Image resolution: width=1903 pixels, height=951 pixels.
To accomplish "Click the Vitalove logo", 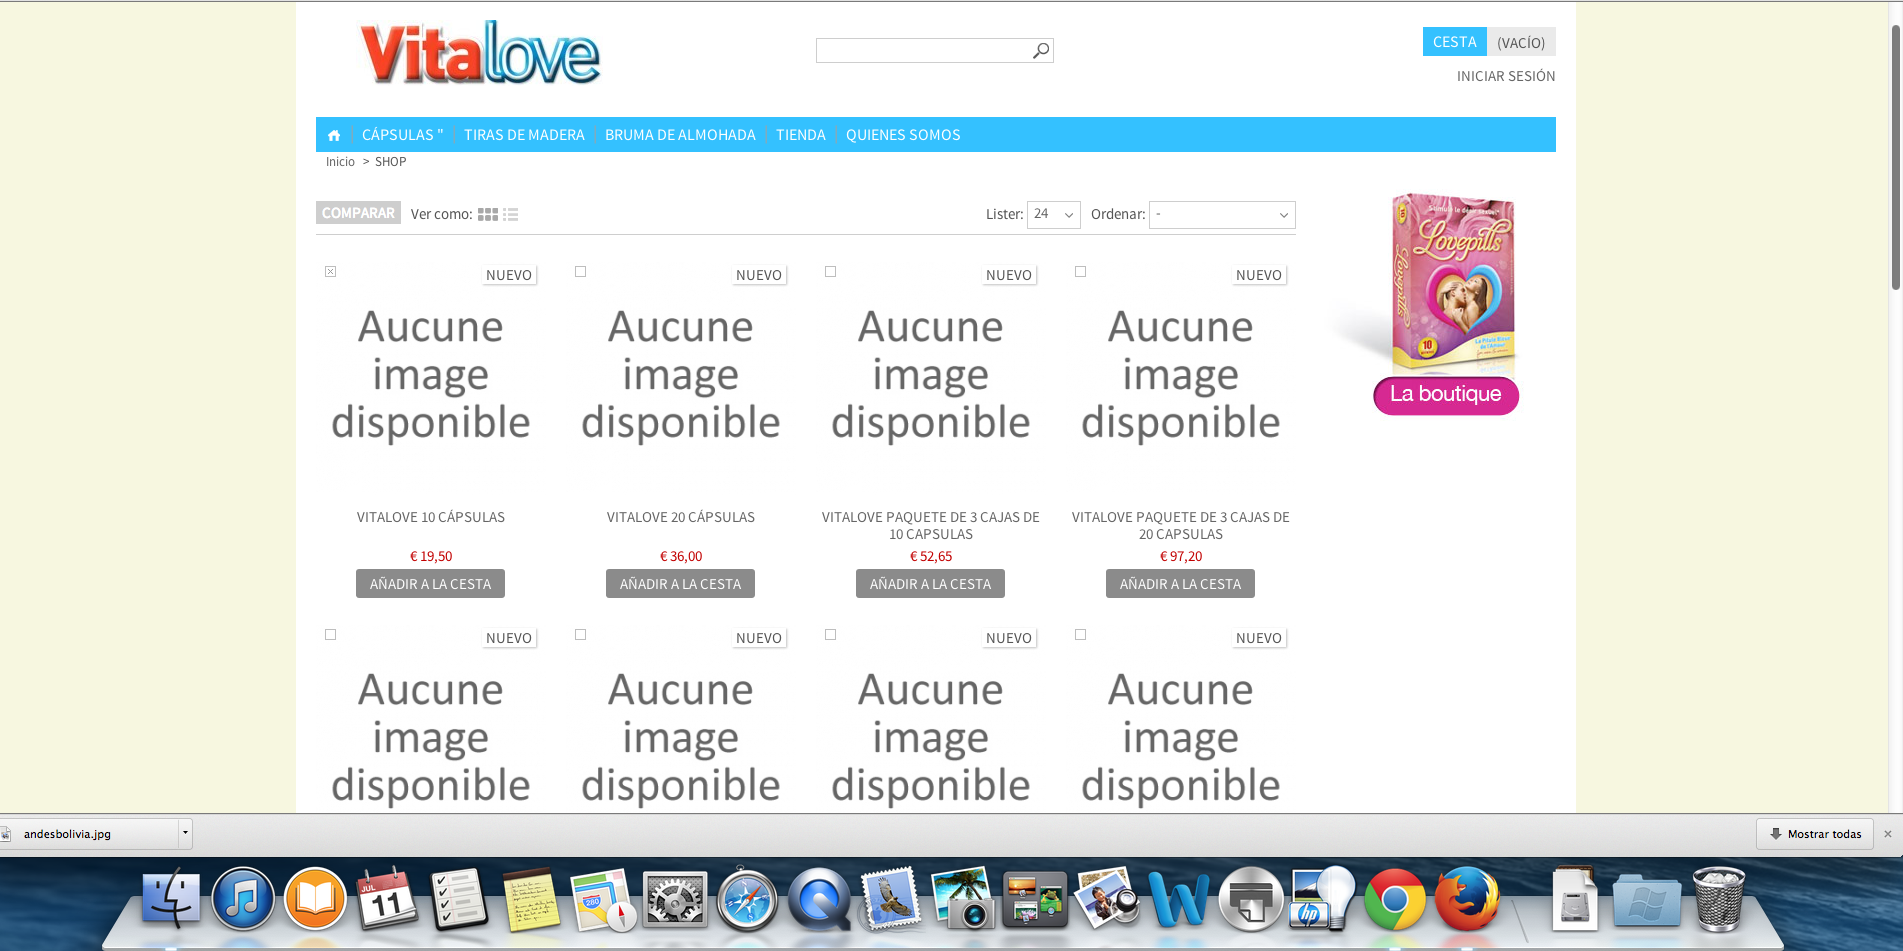I will pyautogui.click(x=480, y=52).
